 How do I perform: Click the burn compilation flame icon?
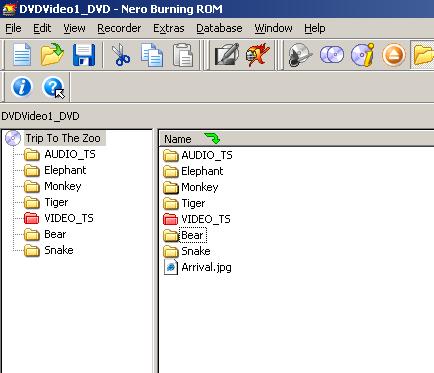(257, 54)
